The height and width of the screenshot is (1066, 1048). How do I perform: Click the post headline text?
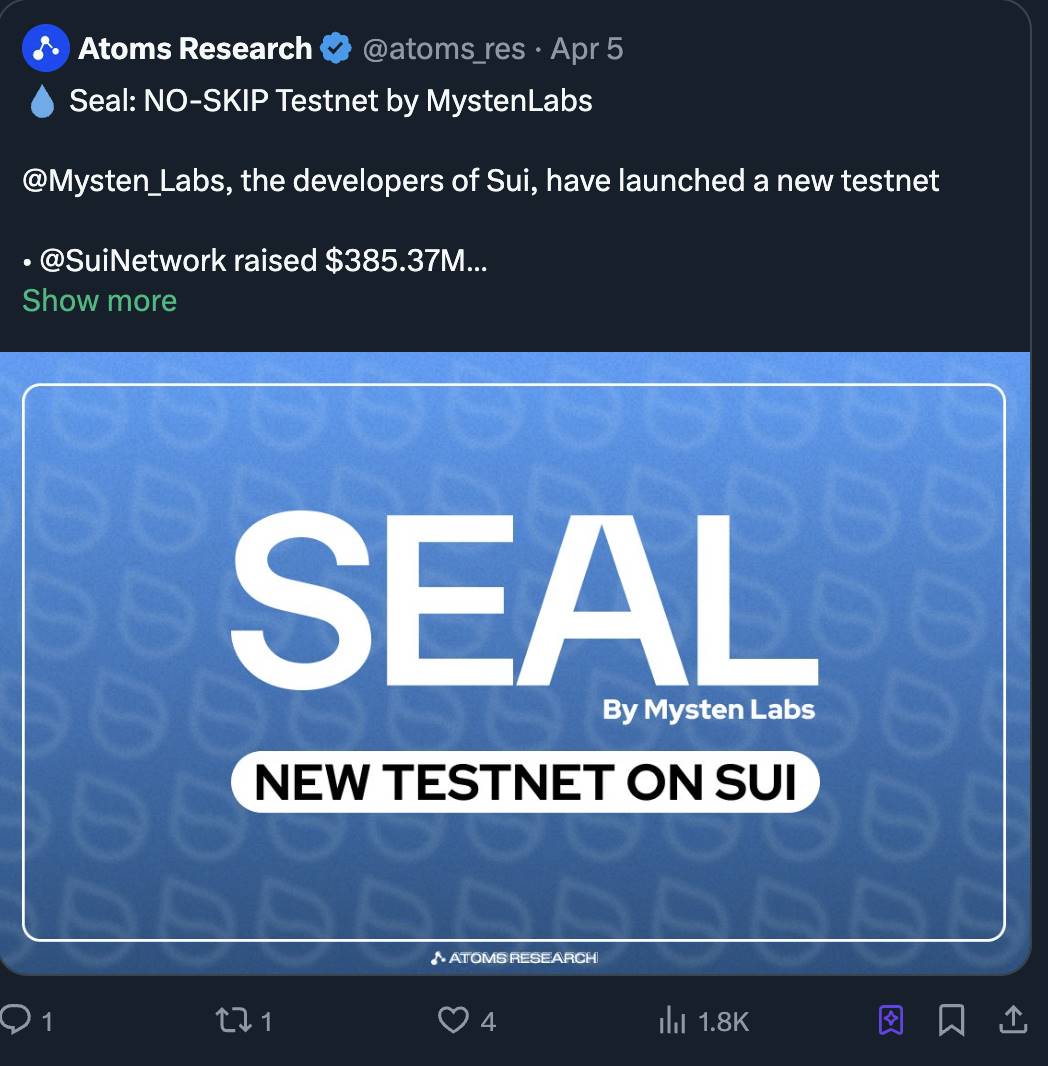[330, 101]
